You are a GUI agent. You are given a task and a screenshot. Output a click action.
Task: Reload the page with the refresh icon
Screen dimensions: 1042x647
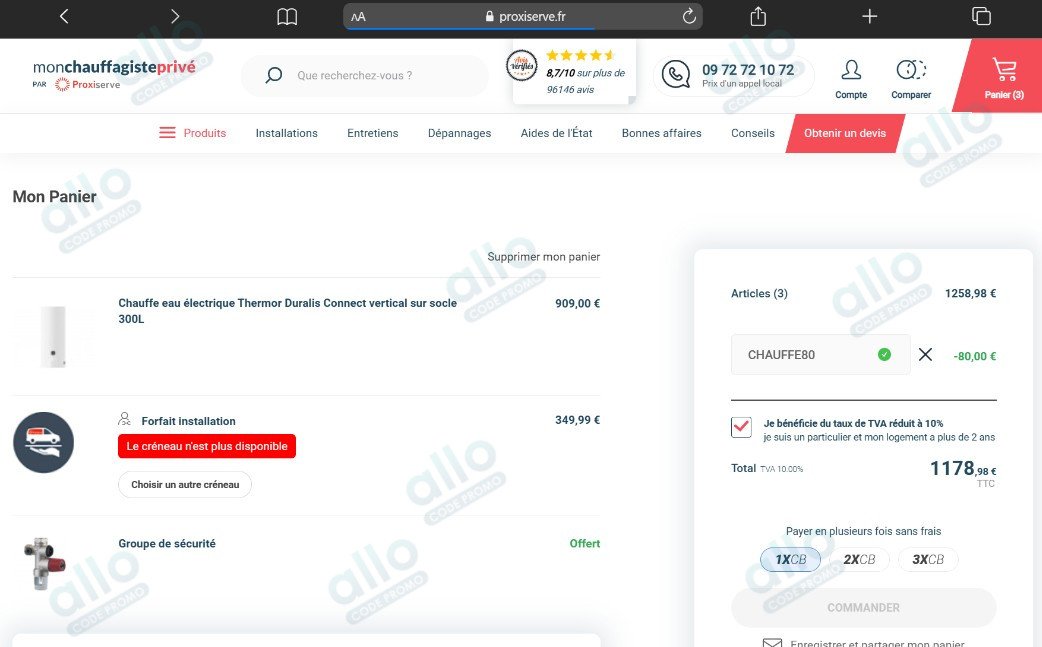pyautogui.click(x=689, y=16)
